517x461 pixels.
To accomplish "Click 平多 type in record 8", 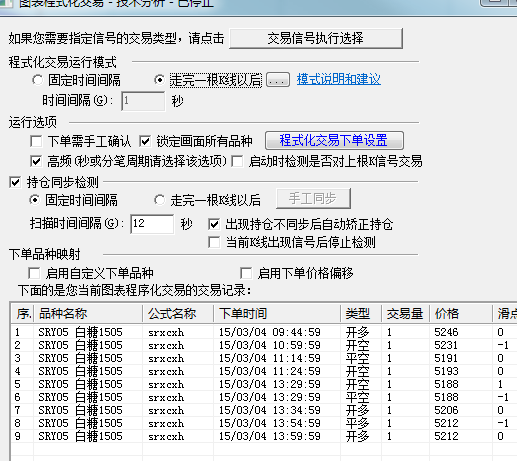I will pos(357,423).
